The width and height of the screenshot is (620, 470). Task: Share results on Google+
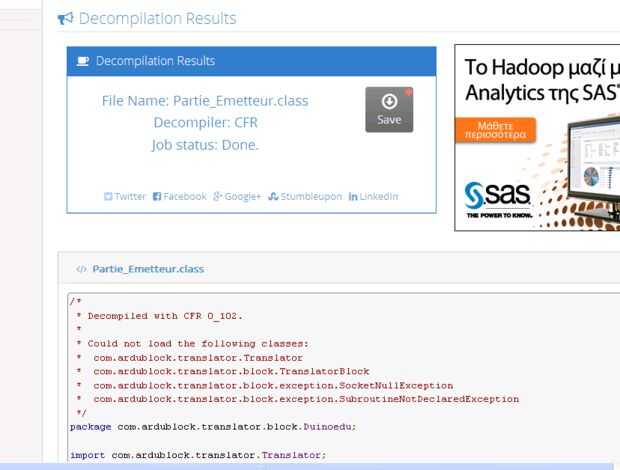tap(237, 196)
